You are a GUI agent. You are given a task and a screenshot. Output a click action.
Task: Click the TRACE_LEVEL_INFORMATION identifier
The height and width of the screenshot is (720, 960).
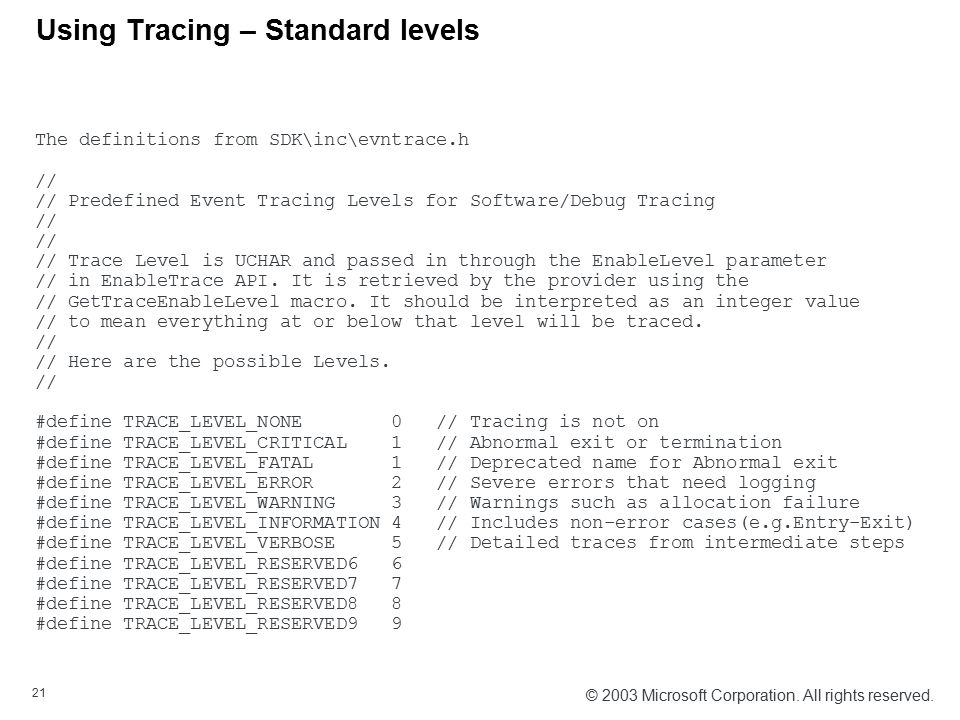252,523
